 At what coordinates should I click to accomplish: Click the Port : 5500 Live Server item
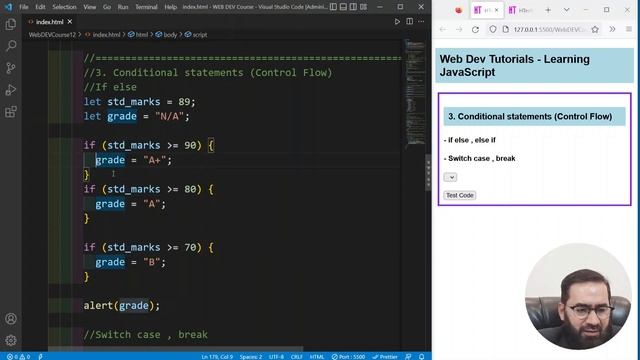[348, 357]
